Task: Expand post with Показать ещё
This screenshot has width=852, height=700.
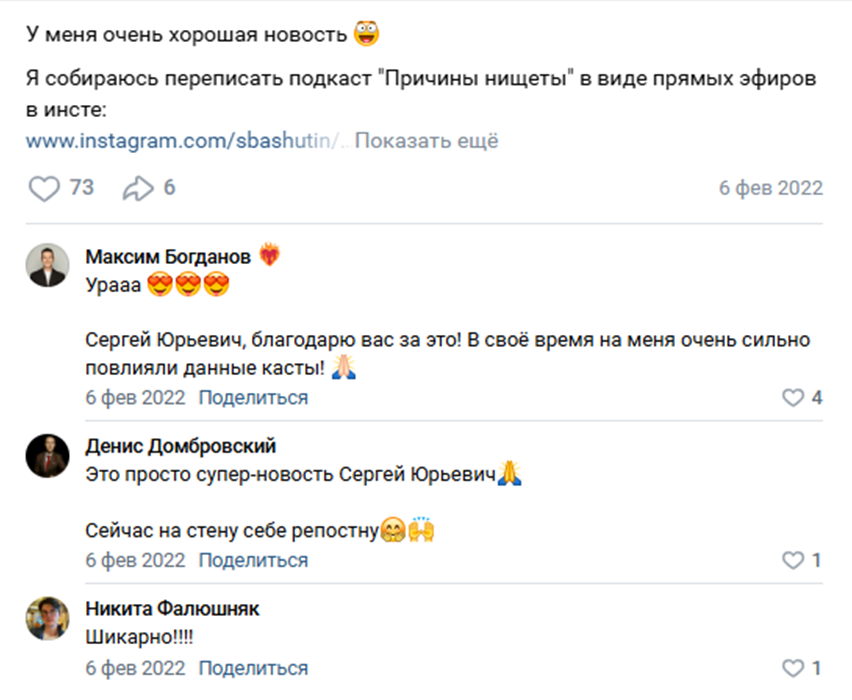Action: [426, 141]
